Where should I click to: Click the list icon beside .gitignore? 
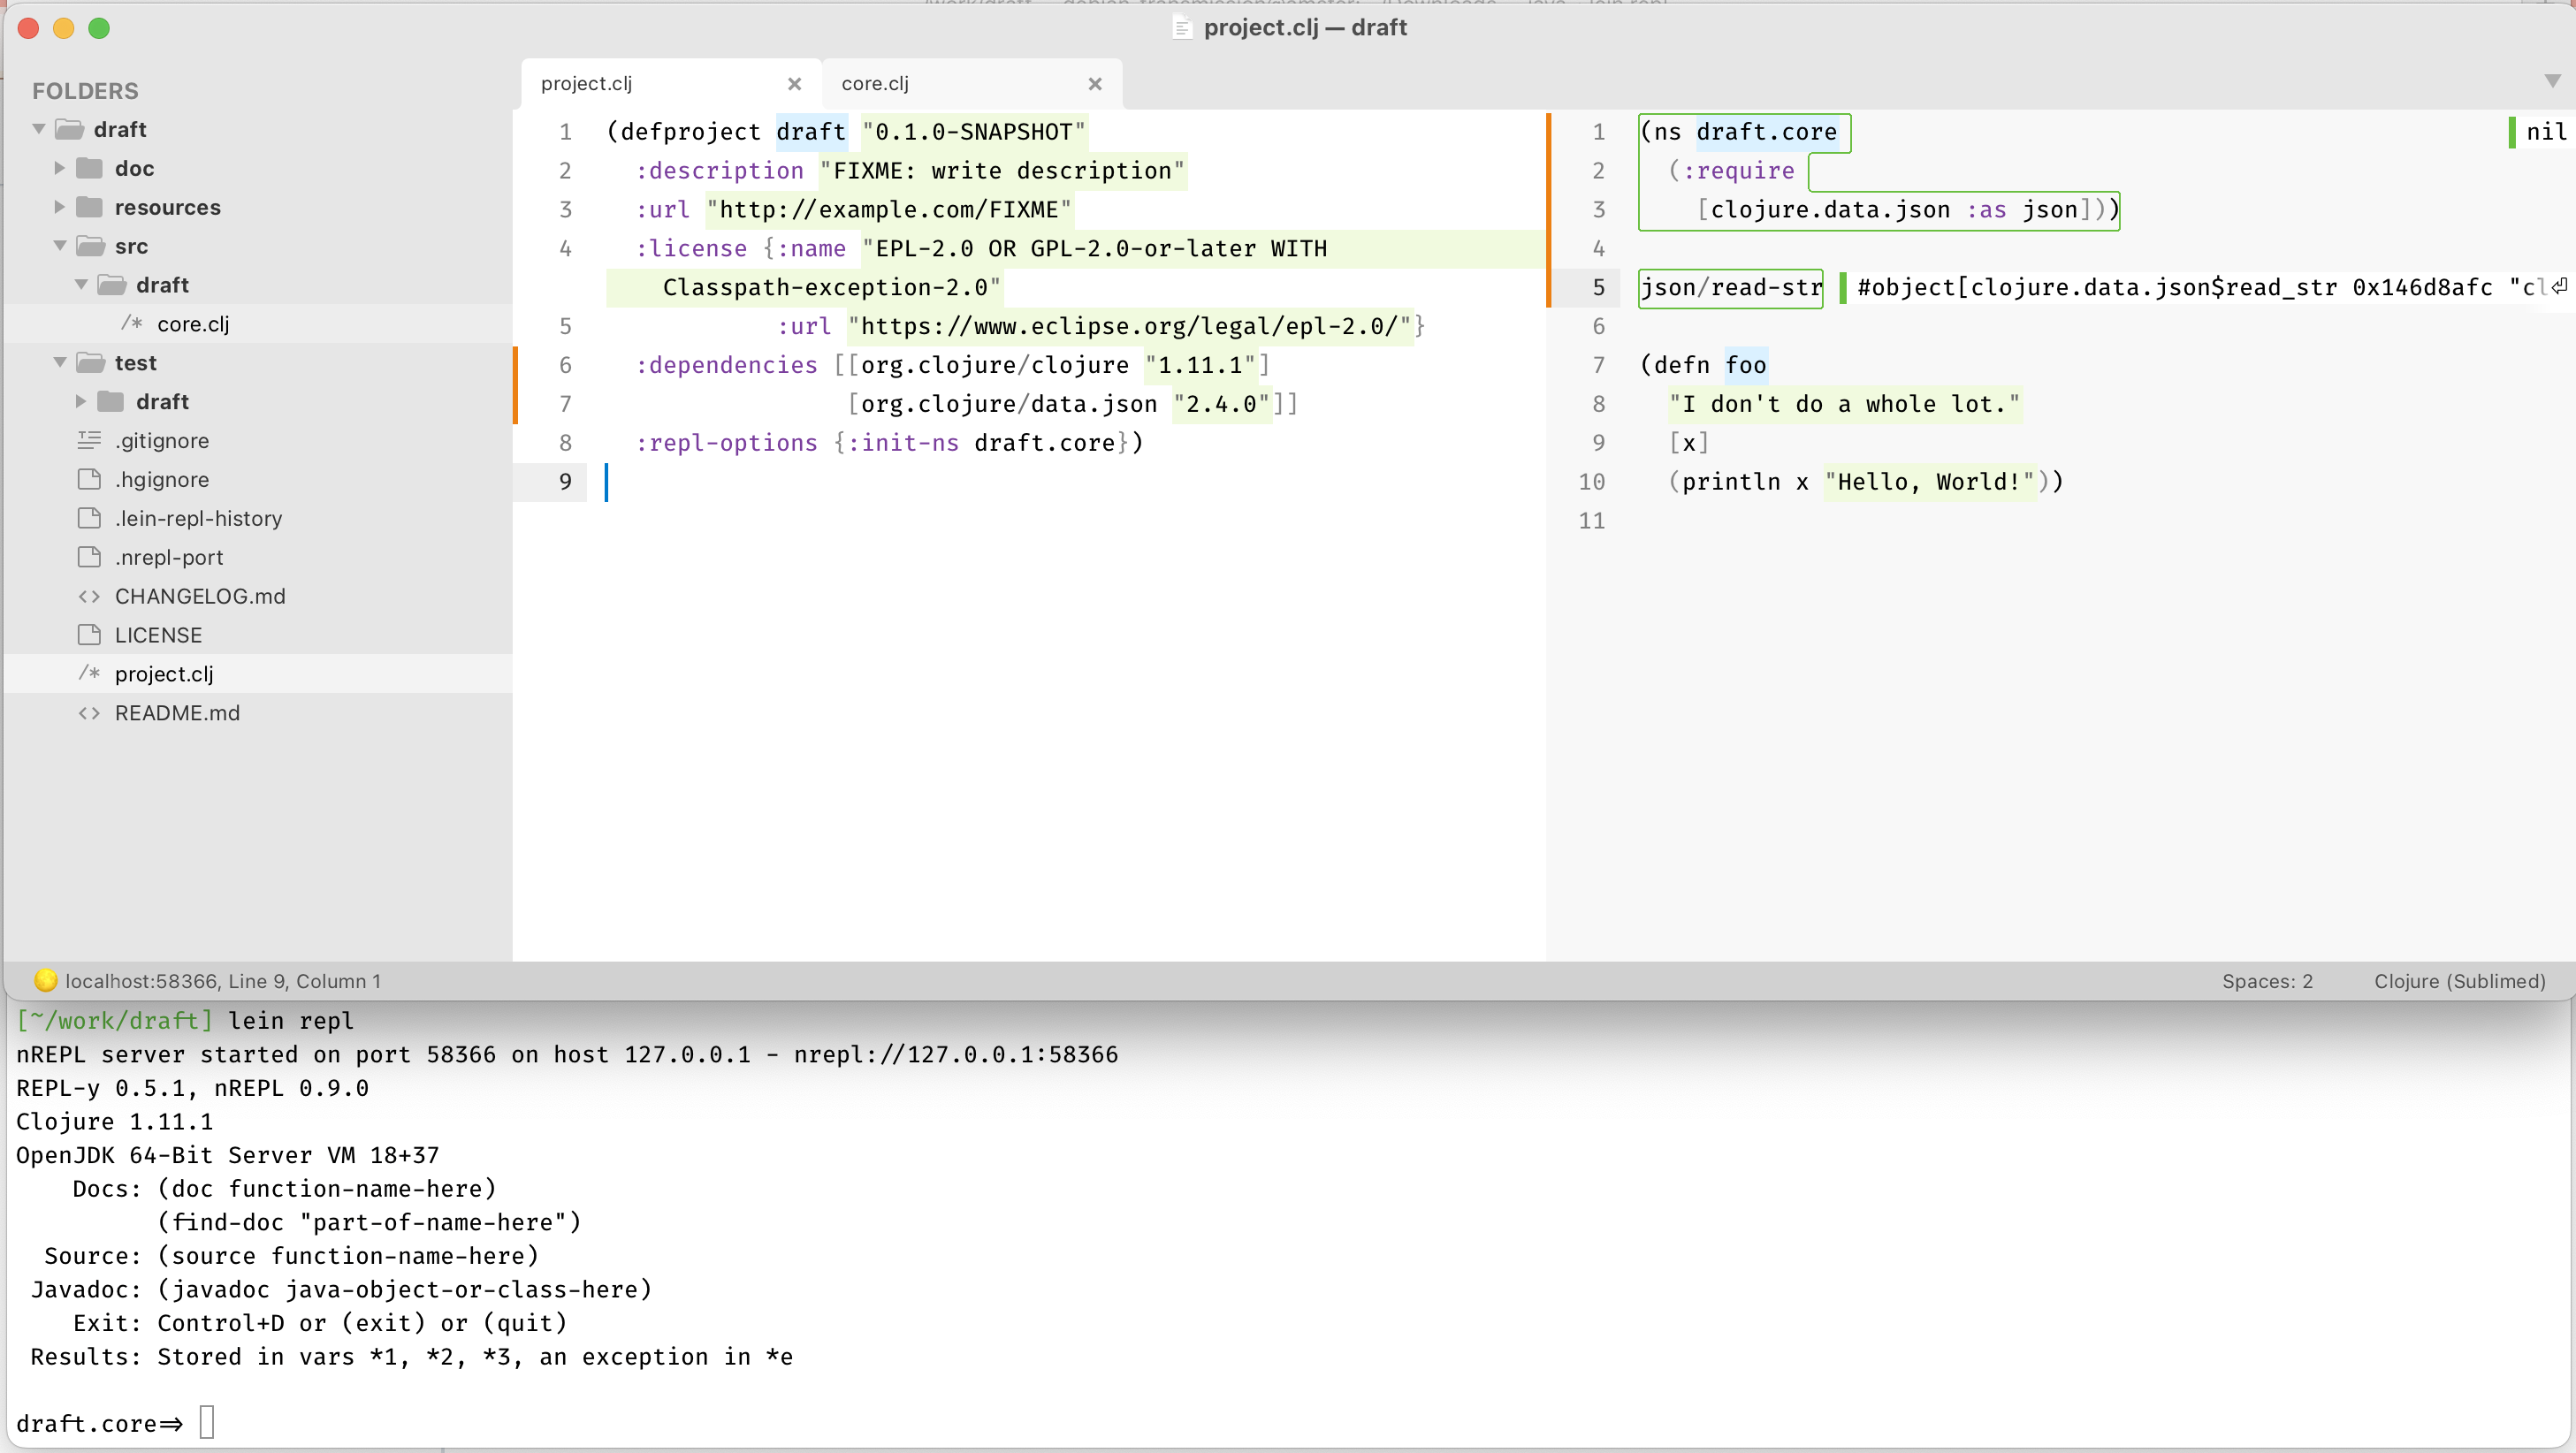(88, 440)
